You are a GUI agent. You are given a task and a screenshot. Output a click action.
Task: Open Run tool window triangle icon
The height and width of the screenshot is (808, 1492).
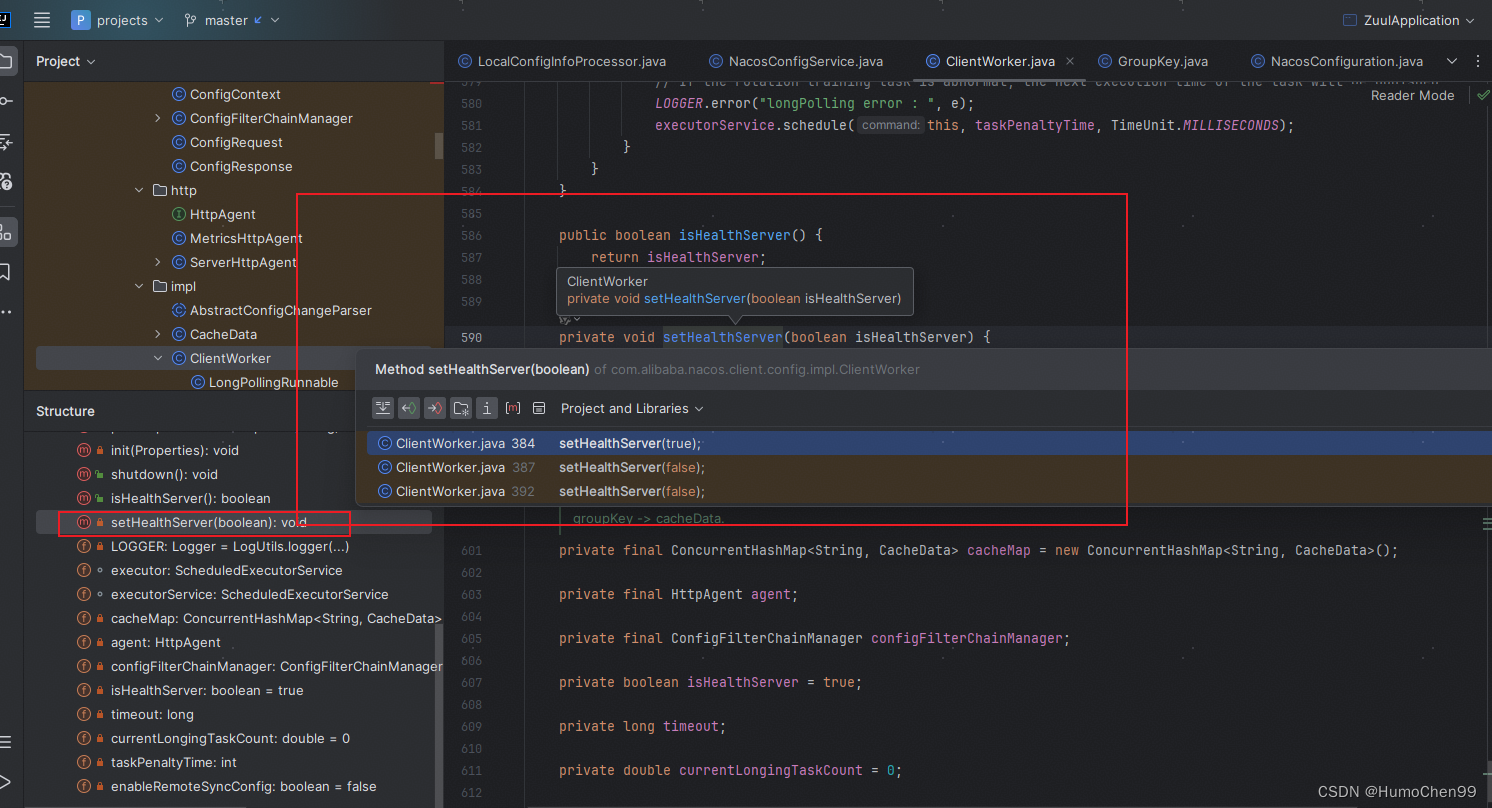(x=6, y=781)
